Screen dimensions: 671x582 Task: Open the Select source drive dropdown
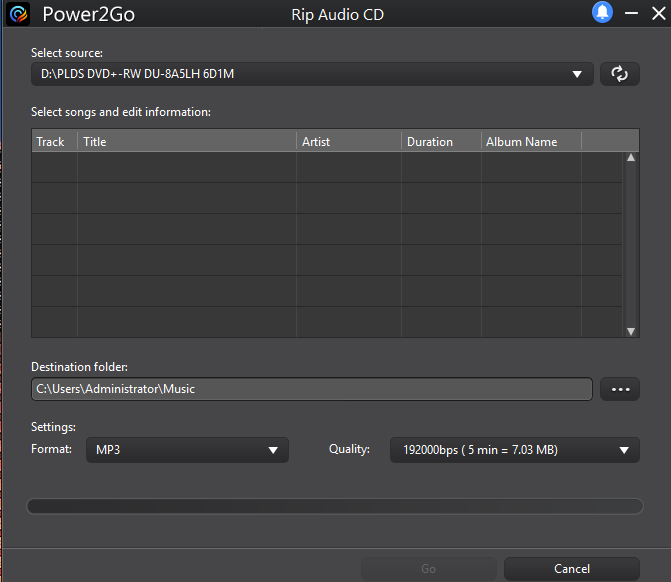(312, 74)
